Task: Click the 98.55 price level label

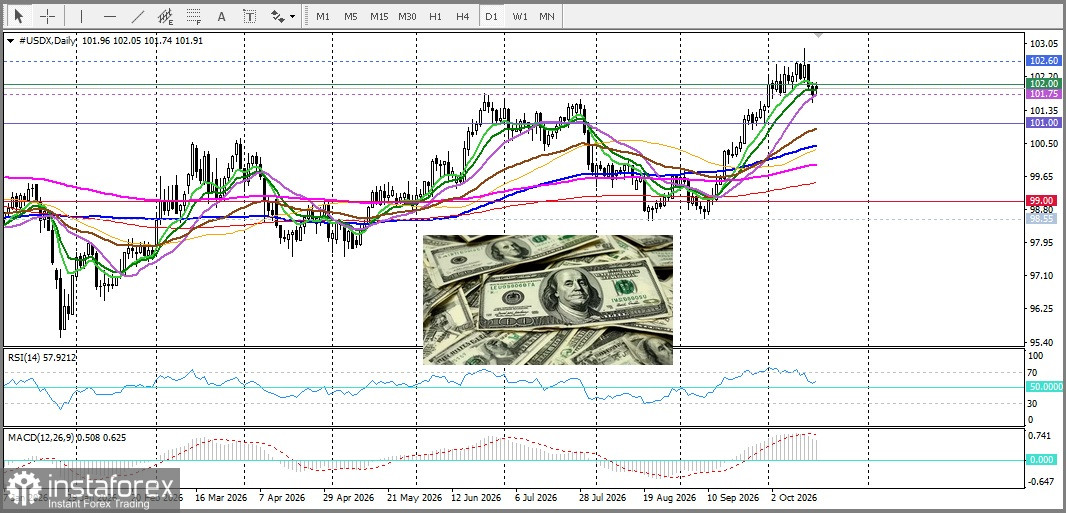Action: [x=1043, y=219]
